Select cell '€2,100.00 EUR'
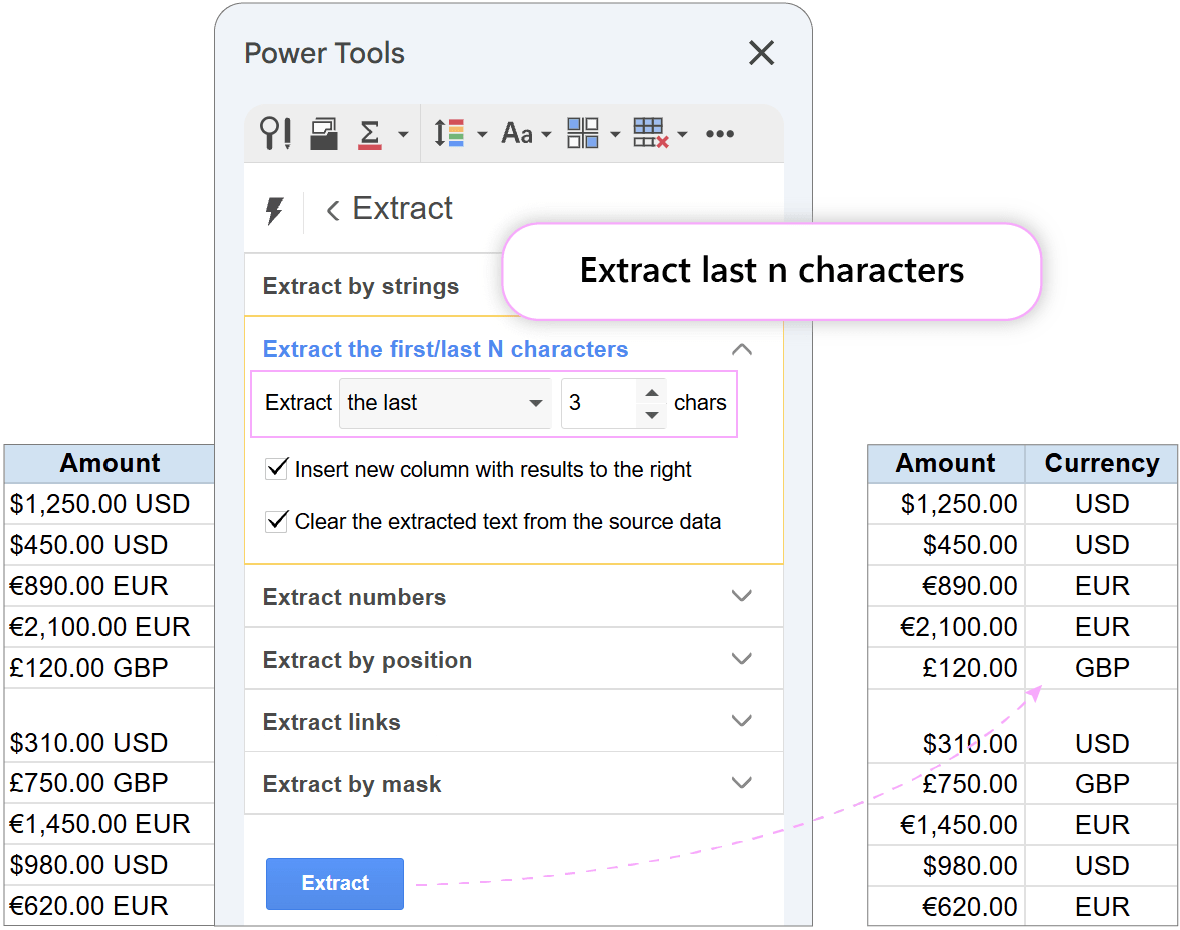The image size is (1180, 930). coord(110,626)
